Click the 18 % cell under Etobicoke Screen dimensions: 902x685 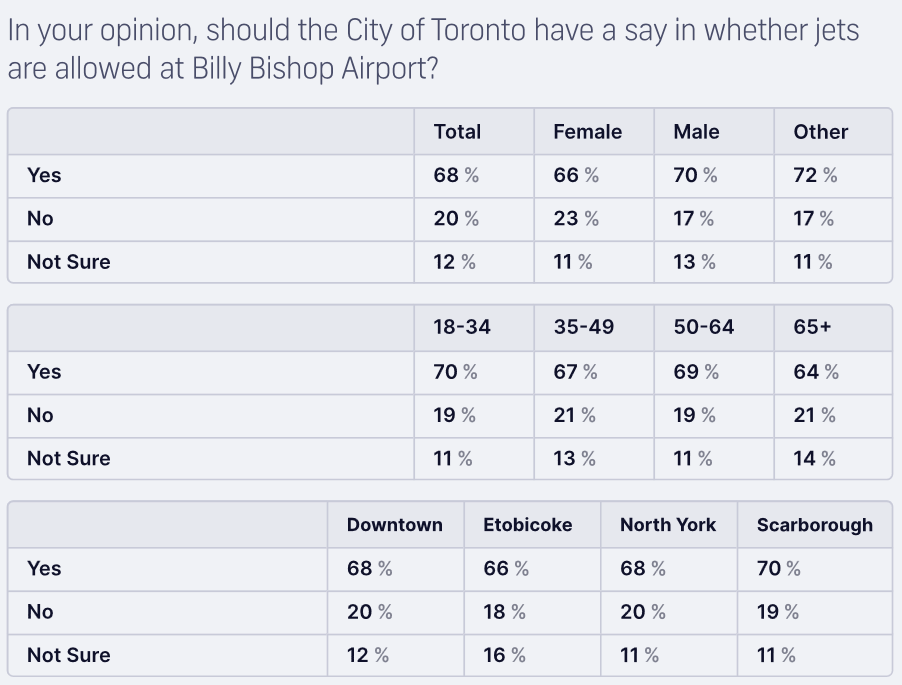(504, 612)
